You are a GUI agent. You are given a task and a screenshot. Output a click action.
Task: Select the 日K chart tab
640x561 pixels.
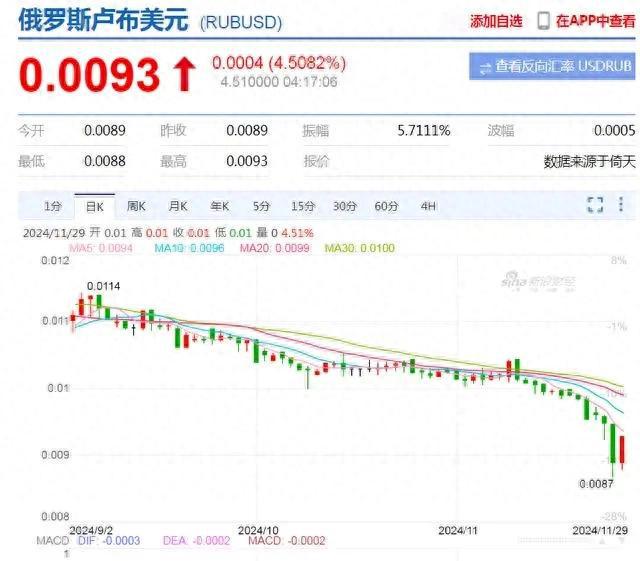coord(94,206)
